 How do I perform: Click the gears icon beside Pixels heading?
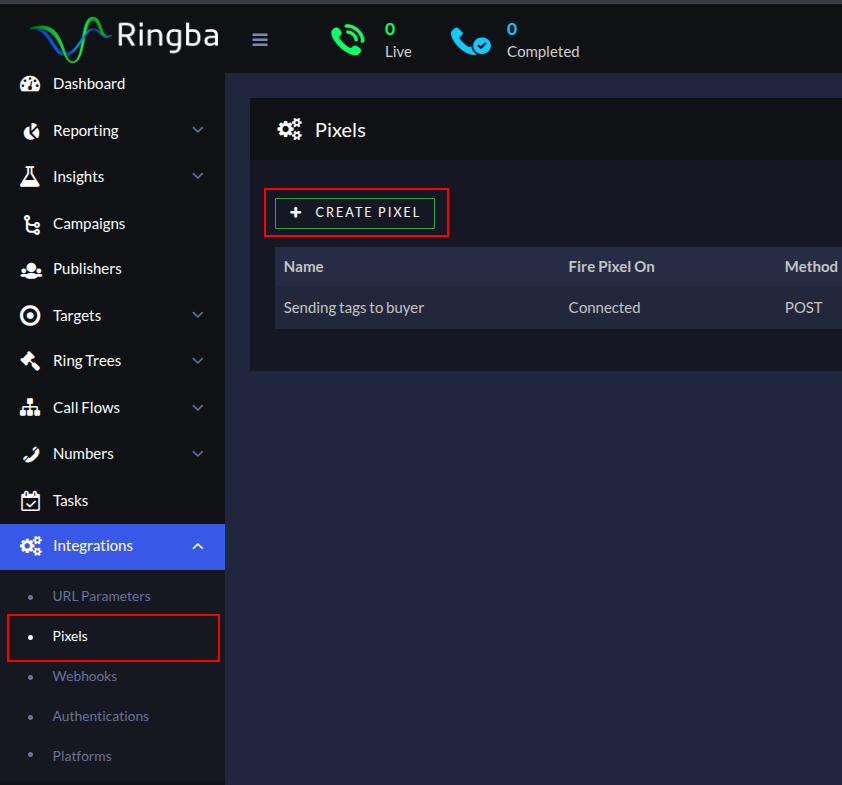[289, 130]
